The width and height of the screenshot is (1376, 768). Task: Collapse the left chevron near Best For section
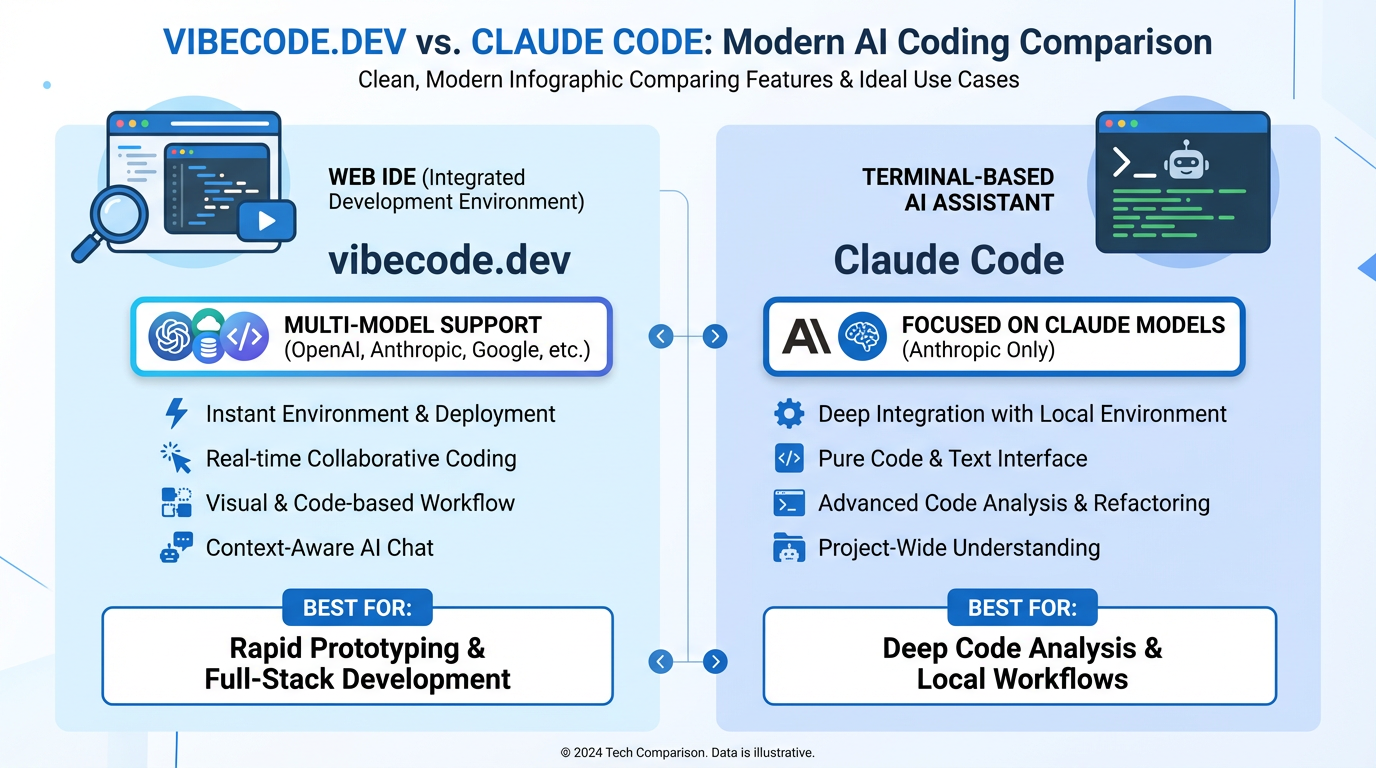(x=660, y=661)
